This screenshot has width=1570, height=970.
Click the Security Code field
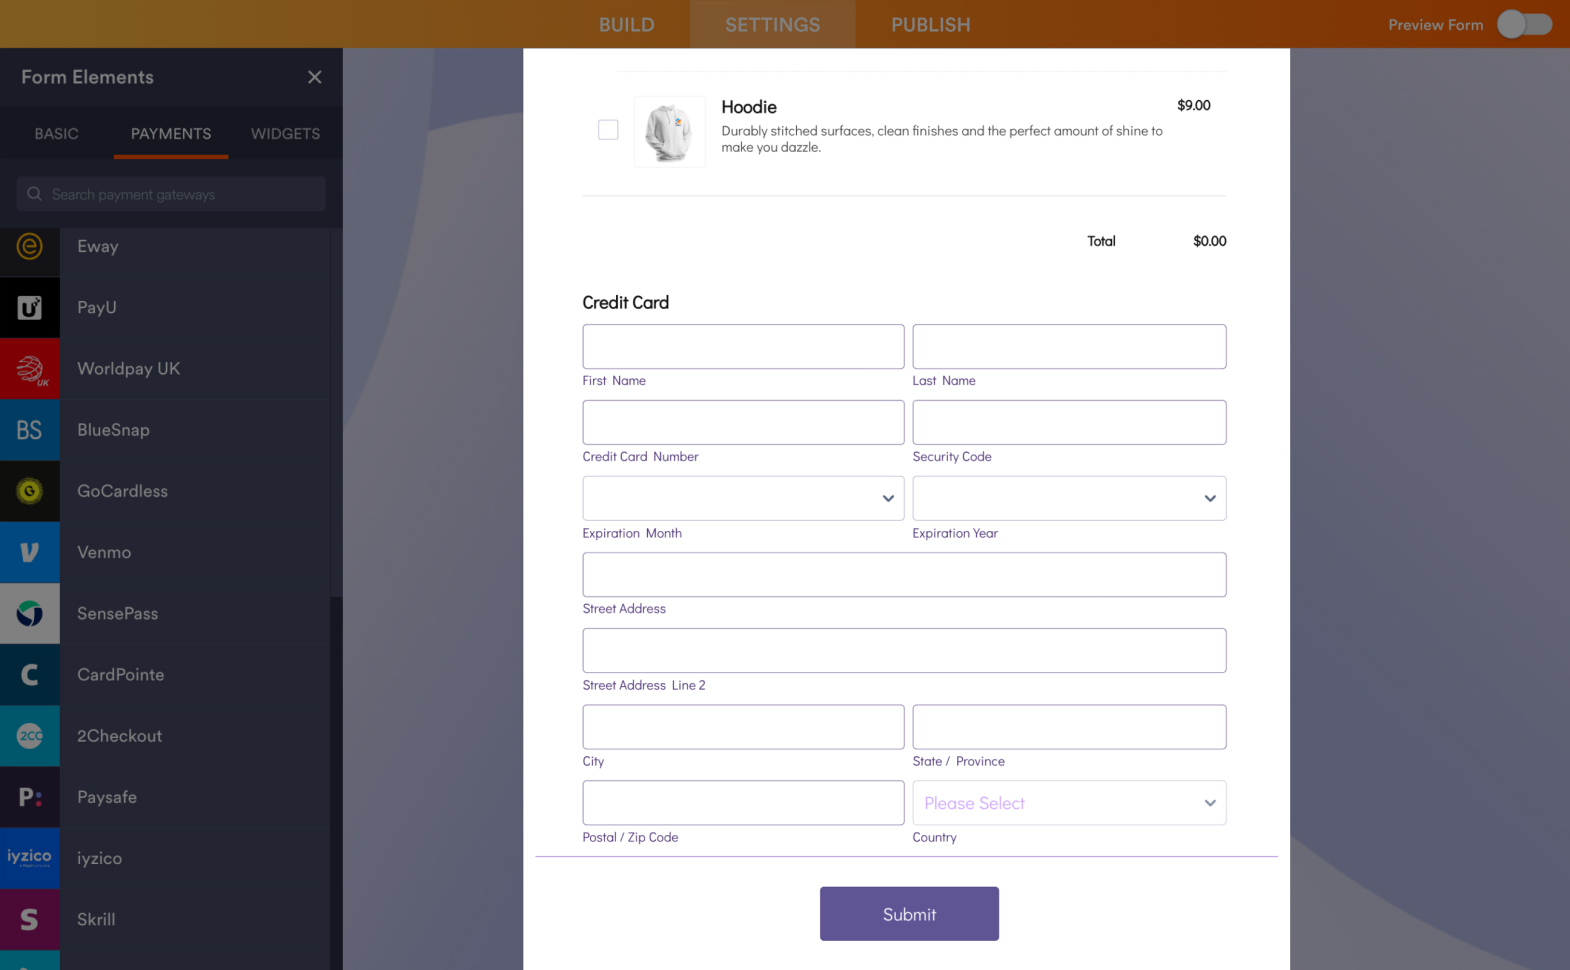point(1069,422)
